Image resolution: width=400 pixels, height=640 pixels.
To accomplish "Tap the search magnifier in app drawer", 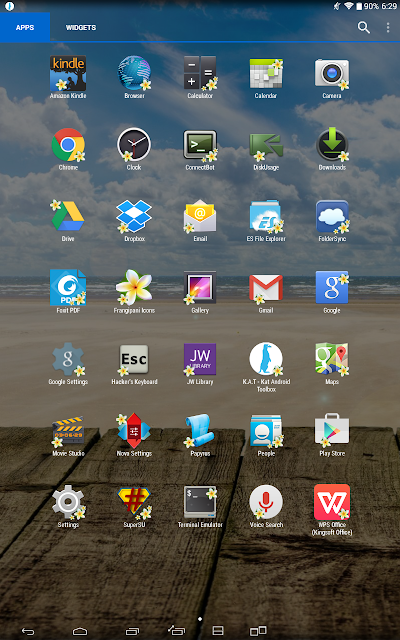I will point(364,27).
